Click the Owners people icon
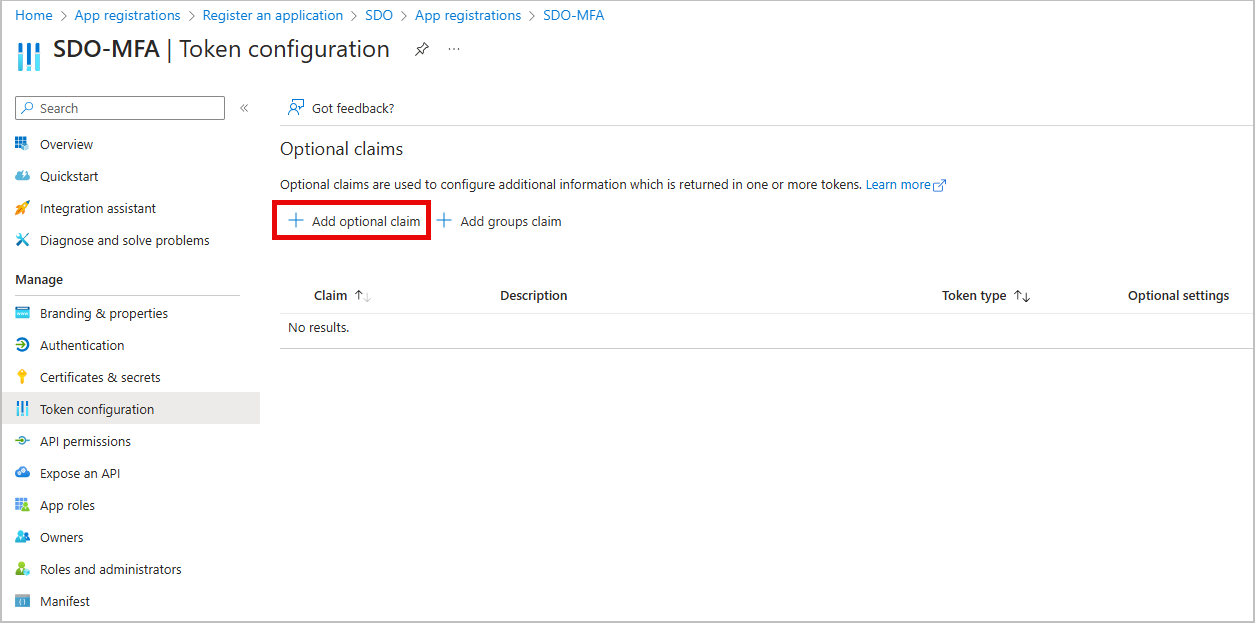This screenshot has height=623, width=1255. (22, 537)
